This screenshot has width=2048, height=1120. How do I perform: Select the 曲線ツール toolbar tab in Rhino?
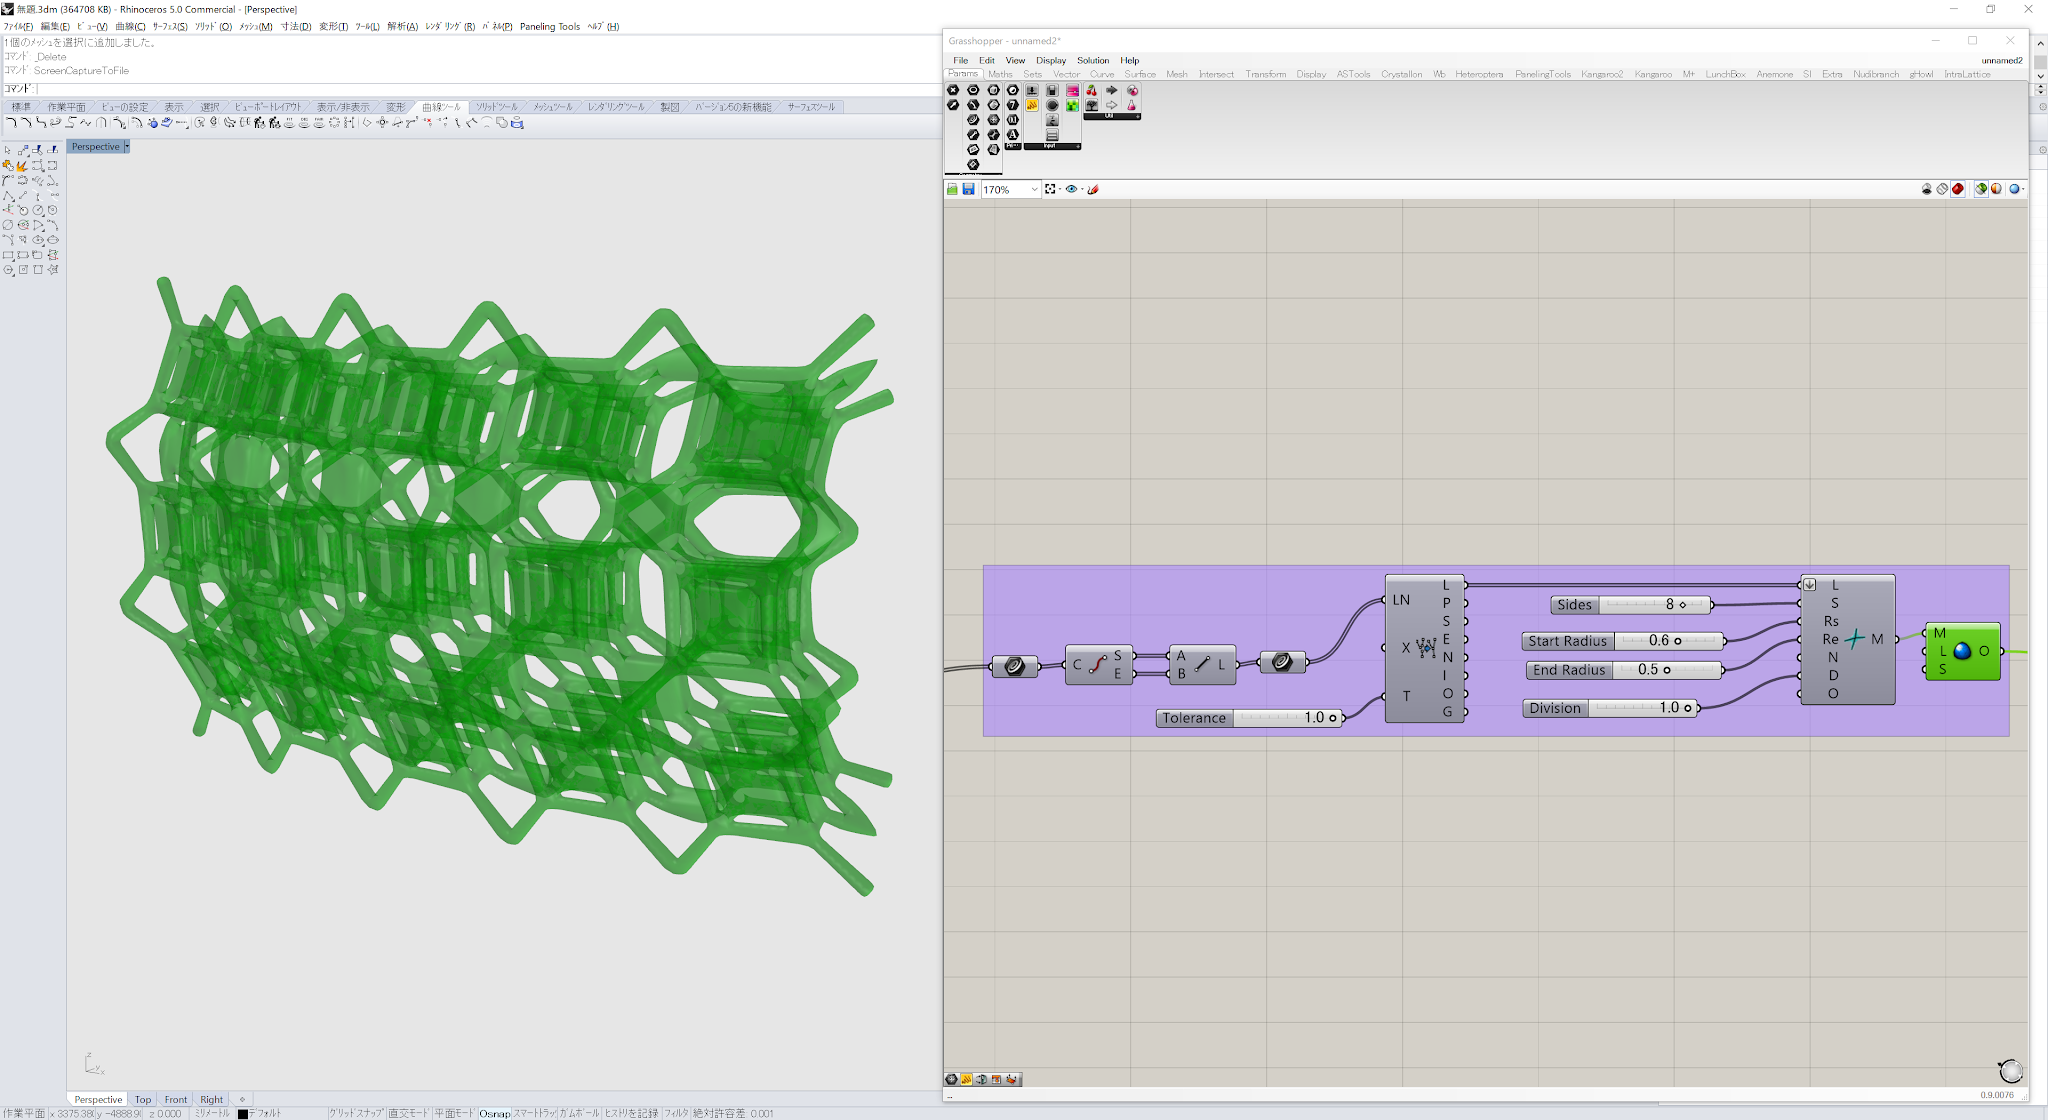442,105
